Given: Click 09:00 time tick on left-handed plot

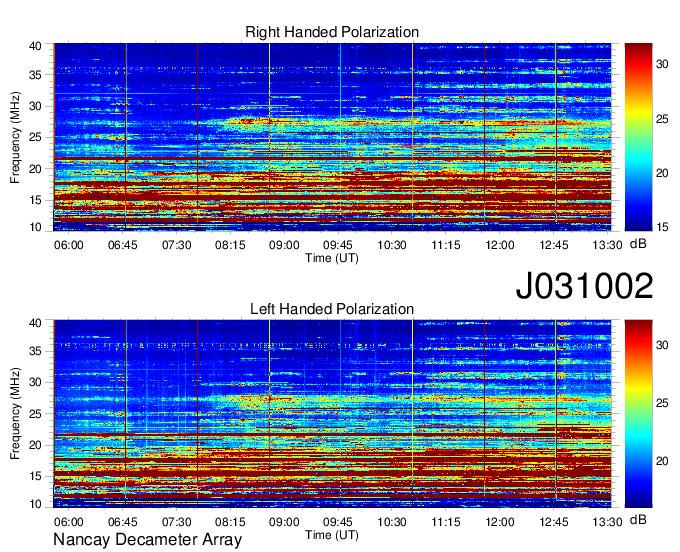Looking at the screenshot, I should click(284, 522).
